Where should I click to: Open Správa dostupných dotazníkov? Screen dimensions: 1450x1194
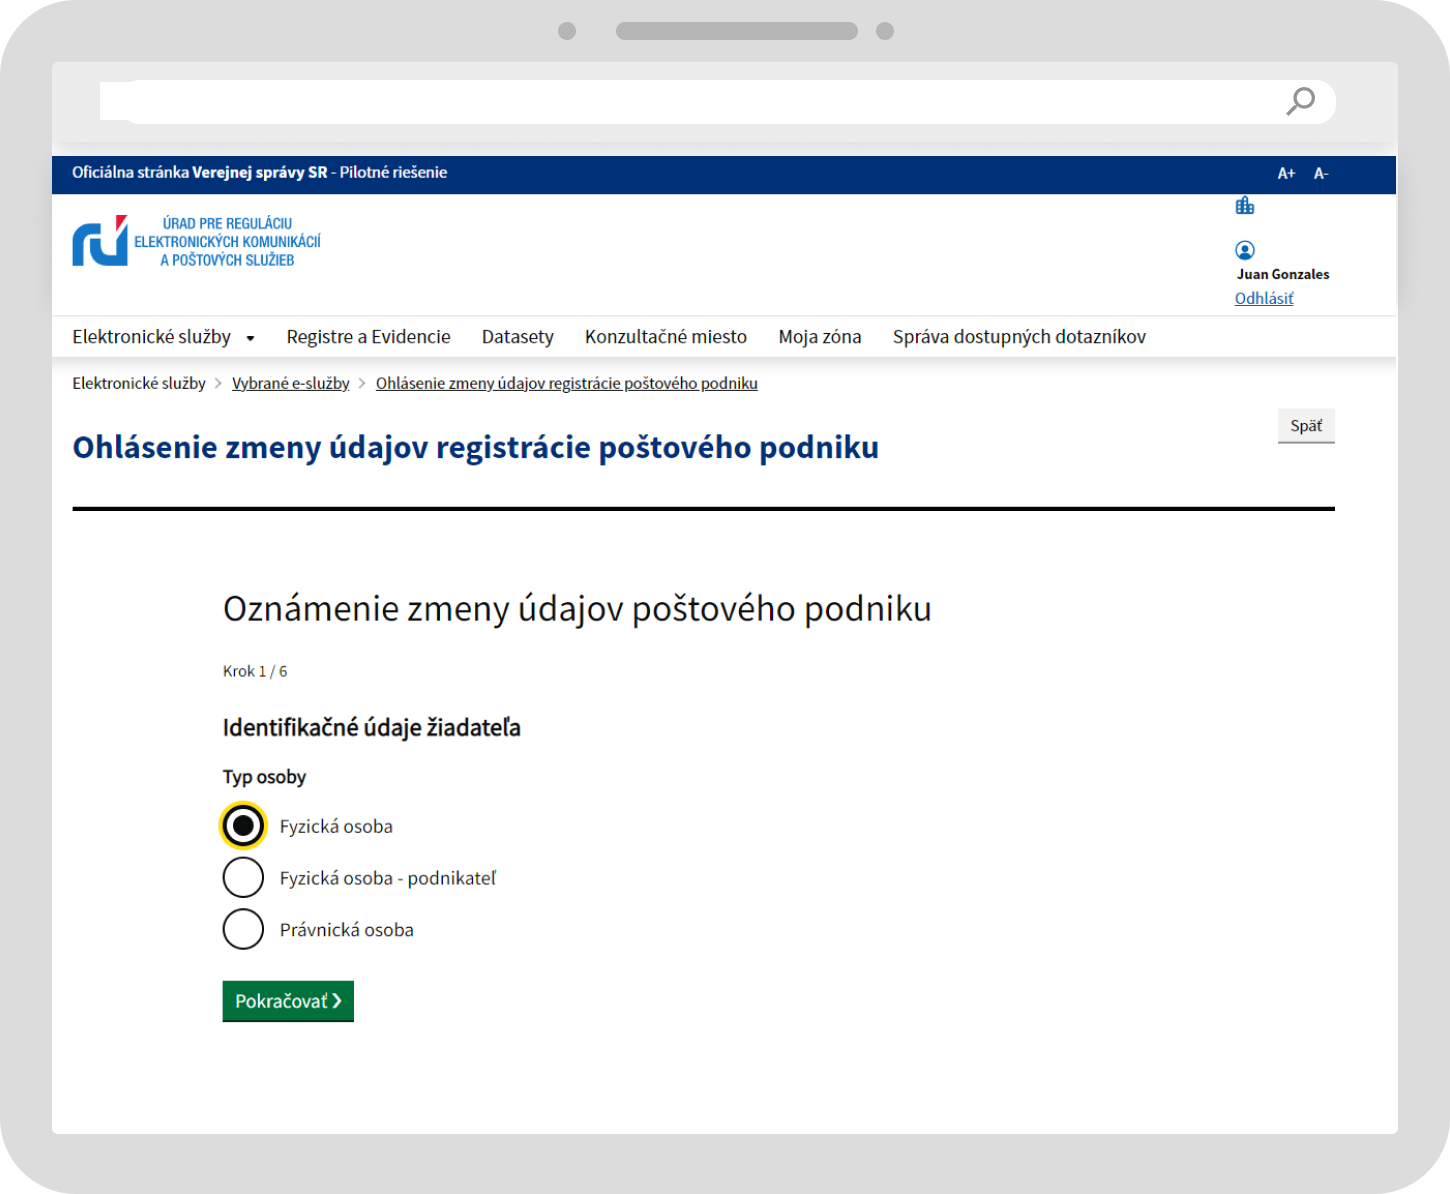pyautogui.click(x=1018, y=337)
